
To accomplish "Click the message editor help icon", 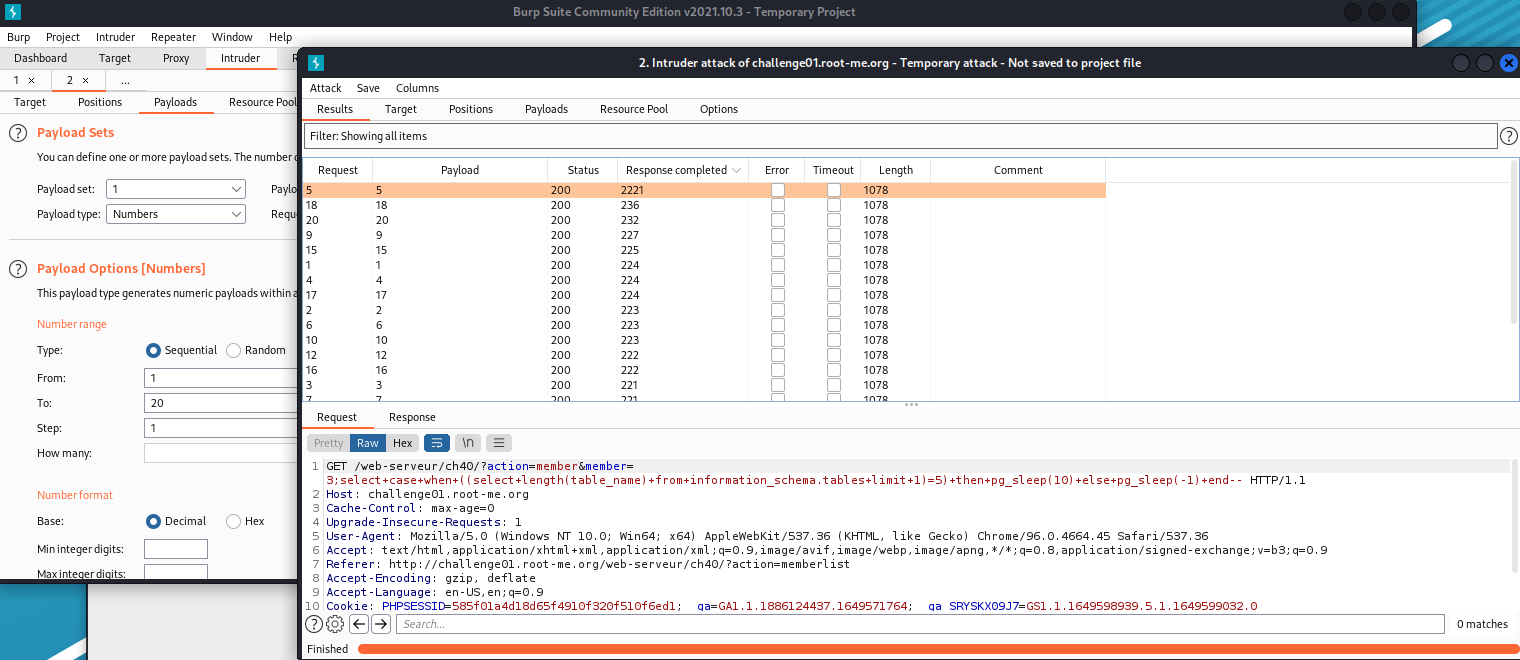I will 314,624.
